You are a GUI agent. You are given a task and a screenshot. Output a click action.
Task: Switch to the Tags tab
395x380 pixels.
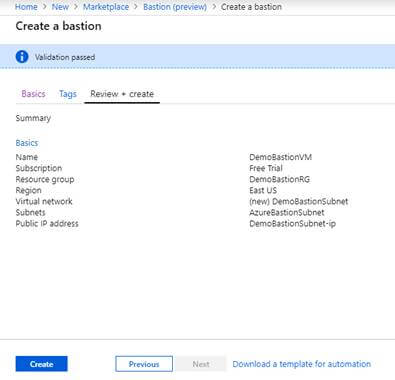tap(68, 94)
